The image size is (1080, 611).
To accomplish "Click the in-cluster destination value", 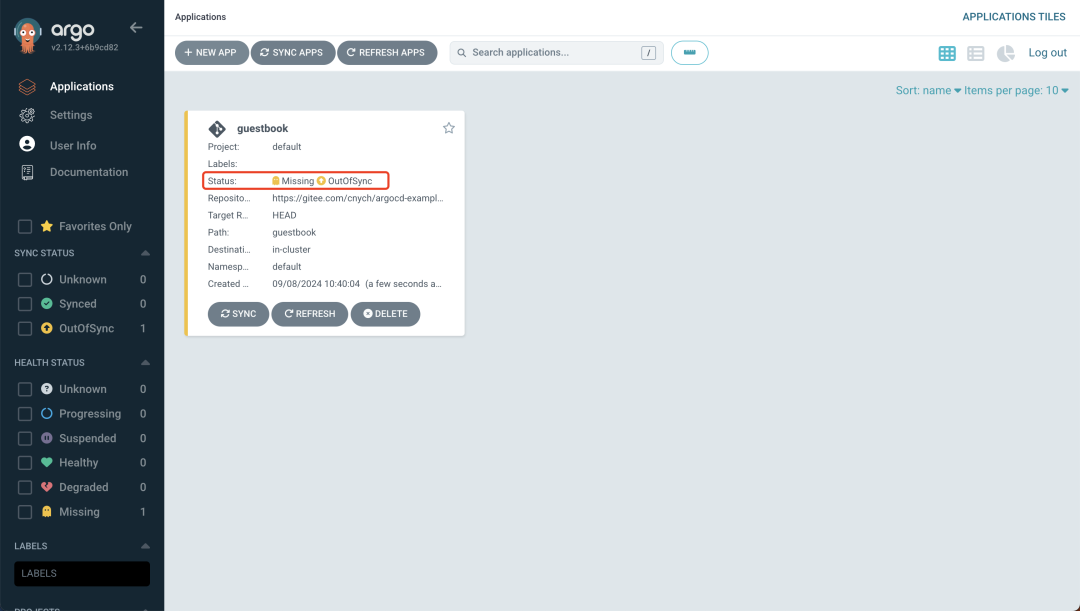I will [291, 249].
